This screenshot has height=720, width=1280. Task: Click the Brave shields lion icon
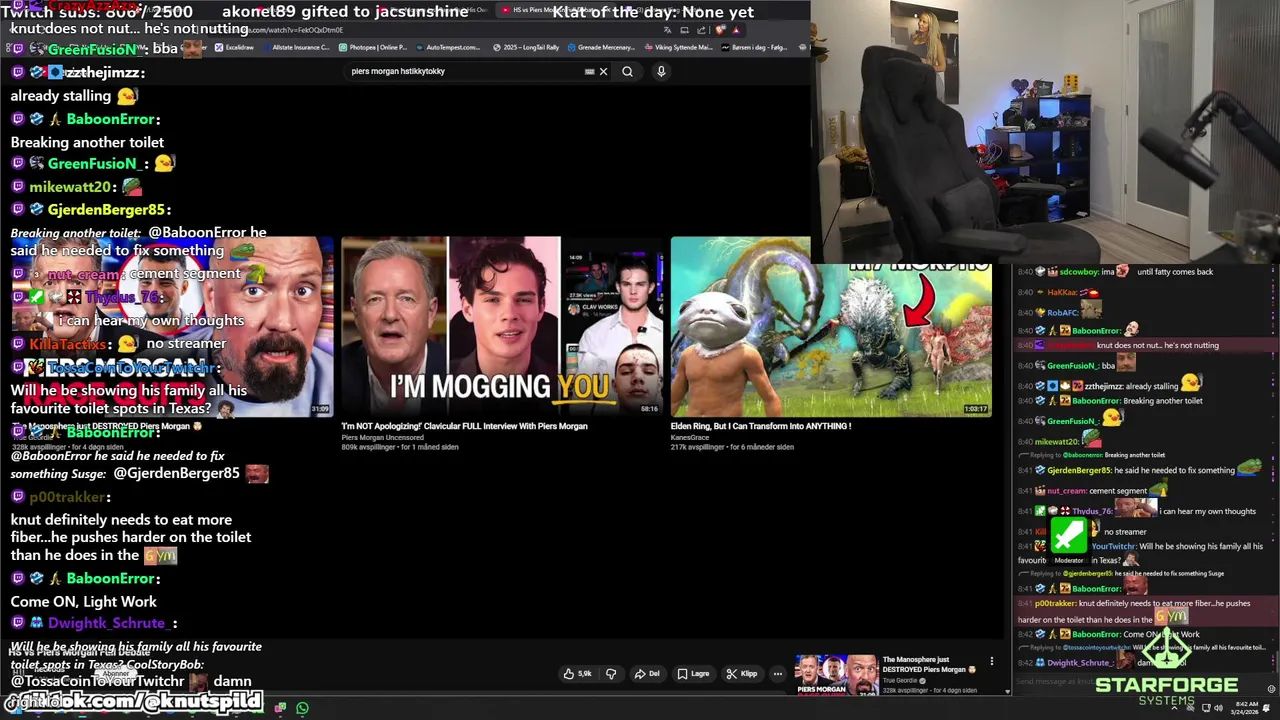pyautogui.click(x=720, y=30)
